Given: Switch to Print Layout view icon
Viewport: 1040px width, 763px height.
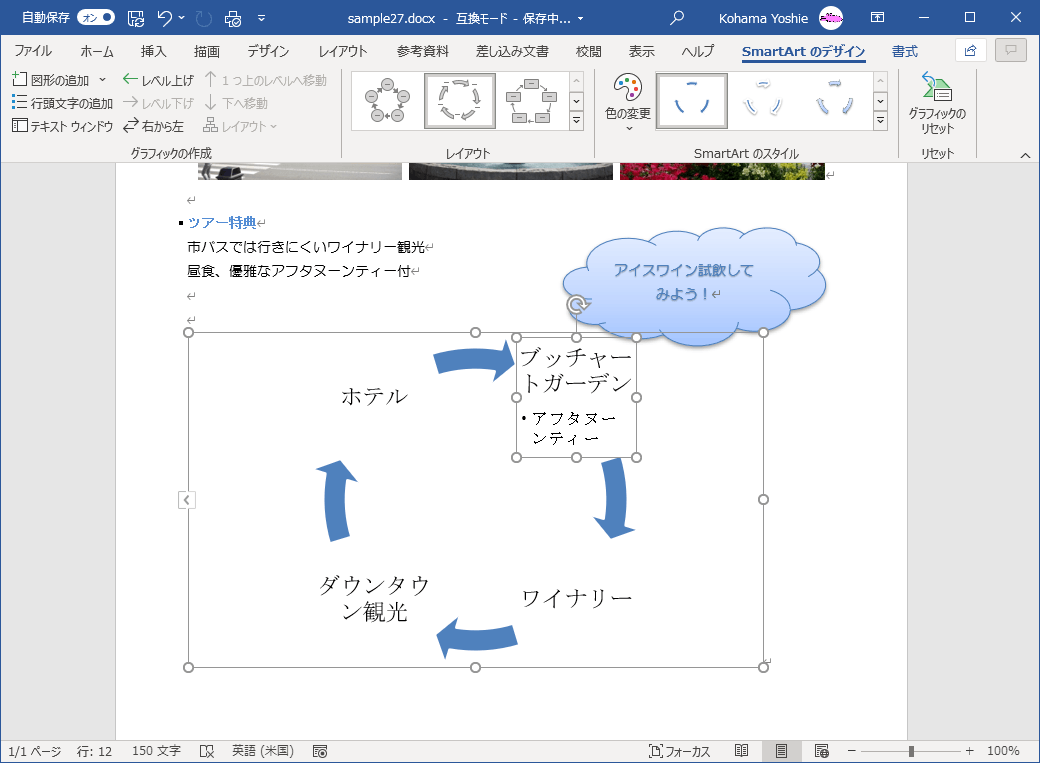Looking at the screenshot, I should [781, 751].
